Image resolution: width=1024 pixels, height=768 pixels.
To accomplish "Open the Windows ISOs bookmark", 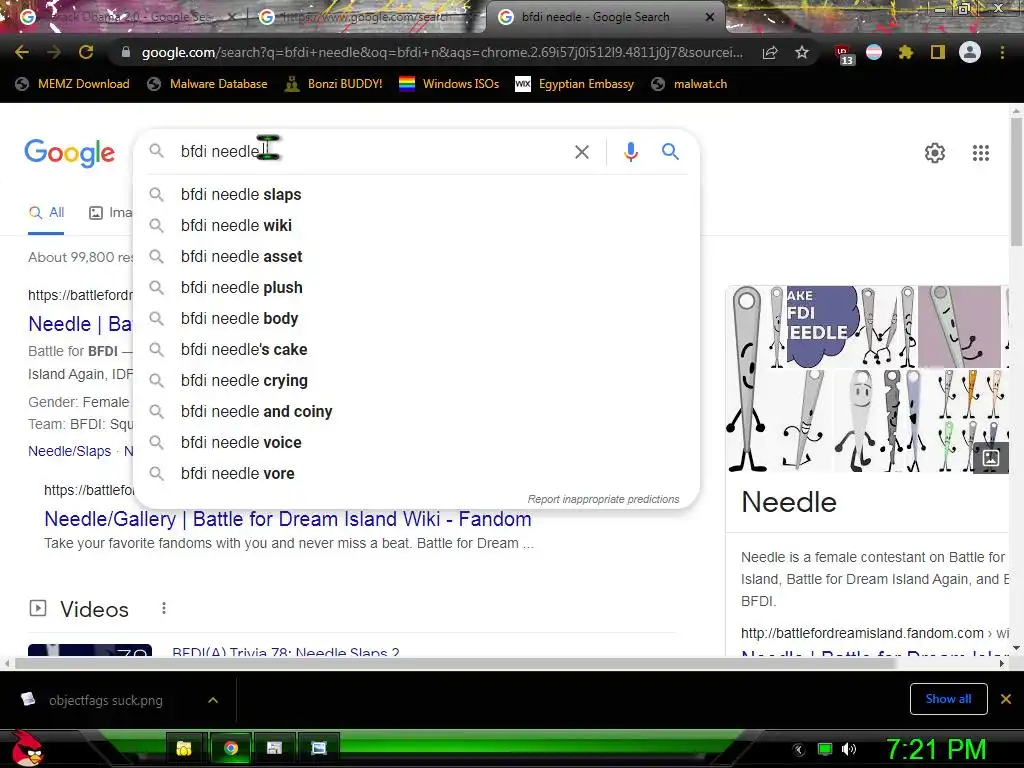I will (x=449, y=84).
